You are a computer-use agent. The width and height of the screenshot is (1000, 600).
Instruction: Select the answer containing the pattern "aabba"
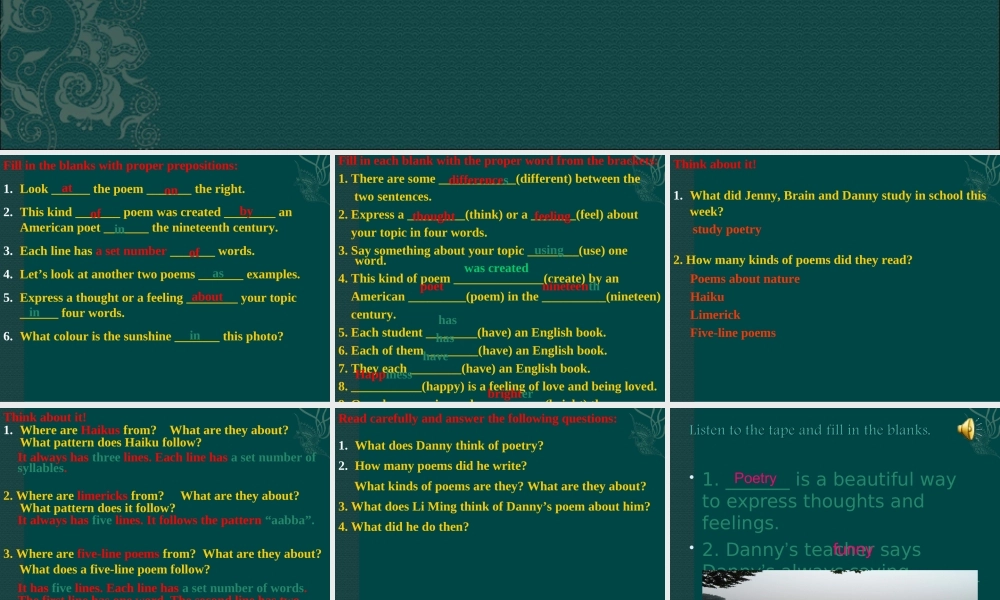pyautogui.click(x=166, y=520)
